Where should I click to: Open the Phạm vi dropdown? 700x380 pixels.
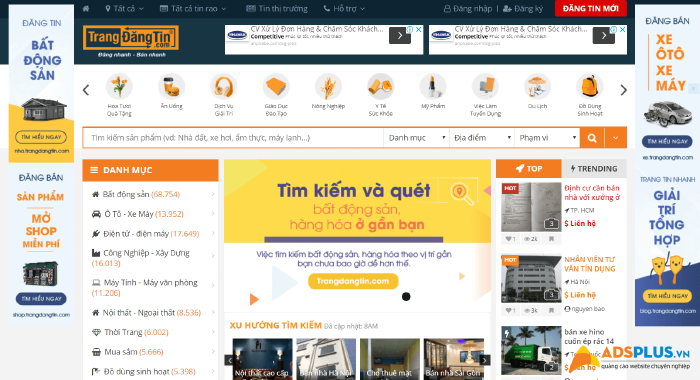(x=547, y=138)
